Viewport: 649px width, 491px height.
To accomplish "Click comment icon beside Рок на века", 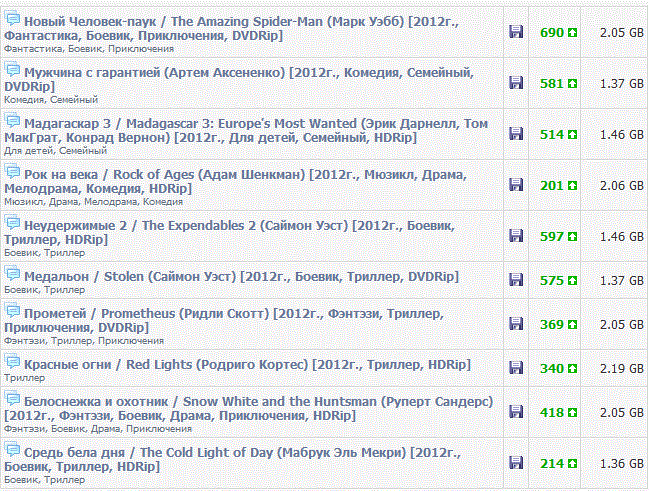I will coord(12,171).
